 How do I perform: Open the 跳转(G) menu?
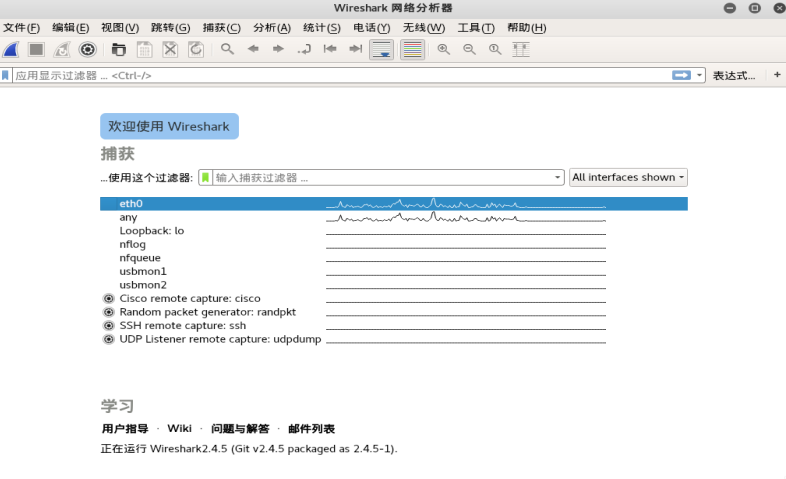[x=170, y=28]
